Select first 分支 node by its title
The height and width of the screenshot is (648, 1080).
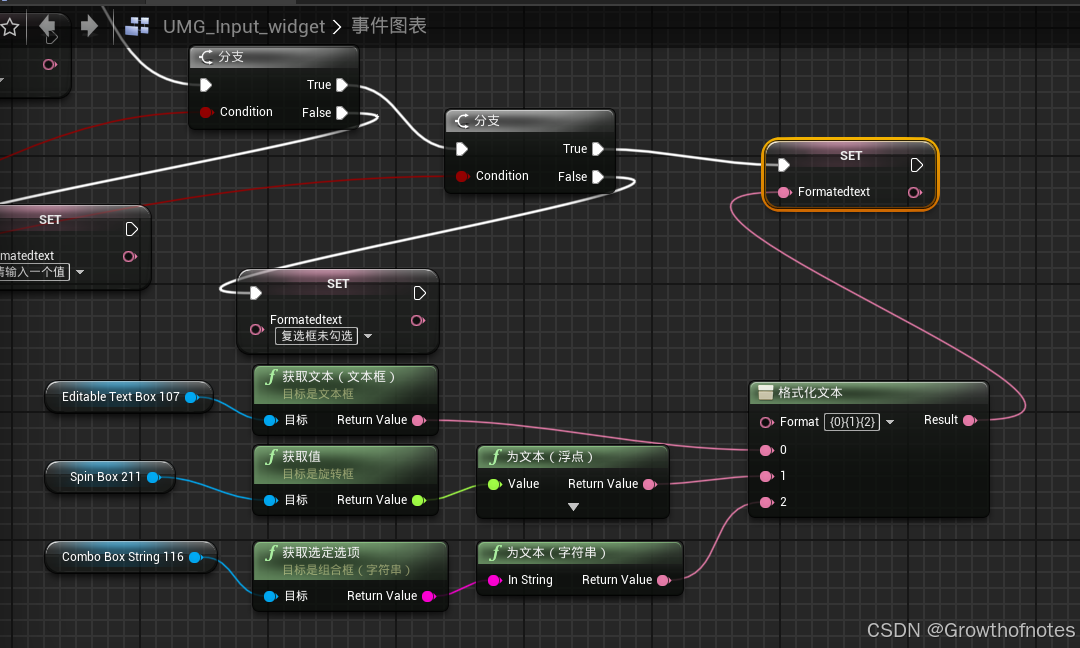(231, 56)
